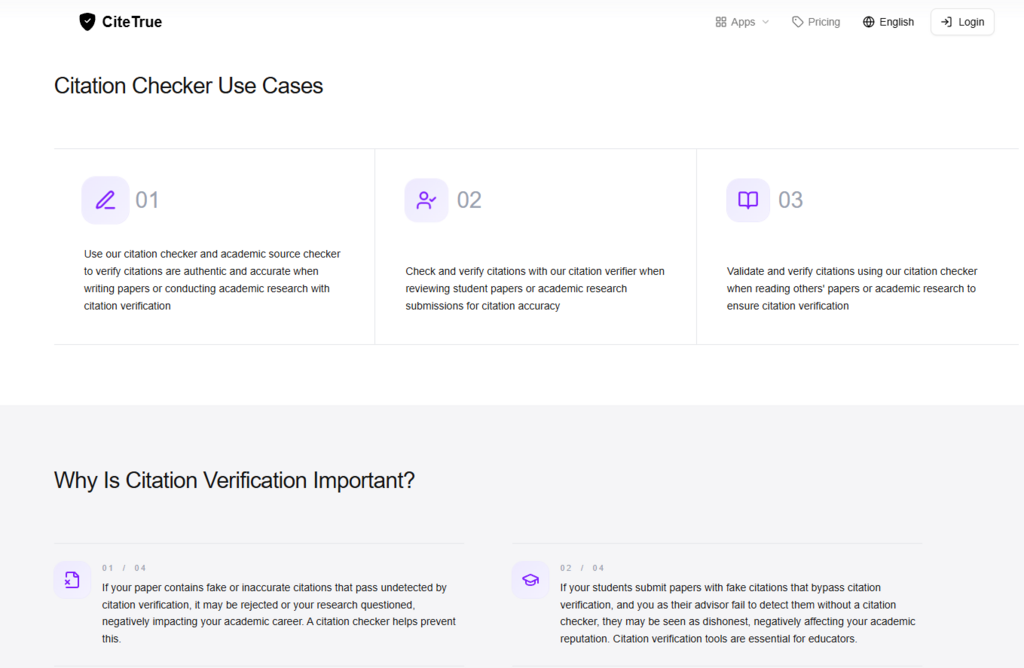Expand the Apps chevron arrow

pos(765,22)
